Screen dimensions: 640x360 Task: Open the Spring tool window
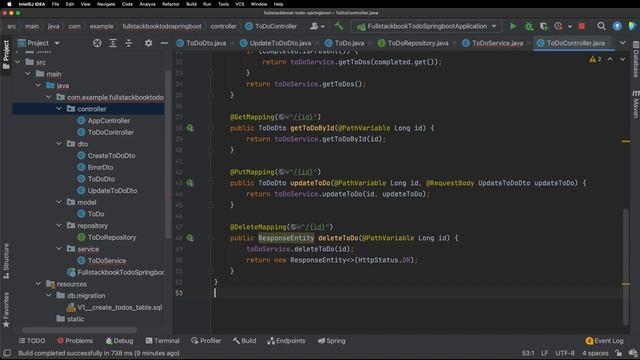[x=332, y=340]
